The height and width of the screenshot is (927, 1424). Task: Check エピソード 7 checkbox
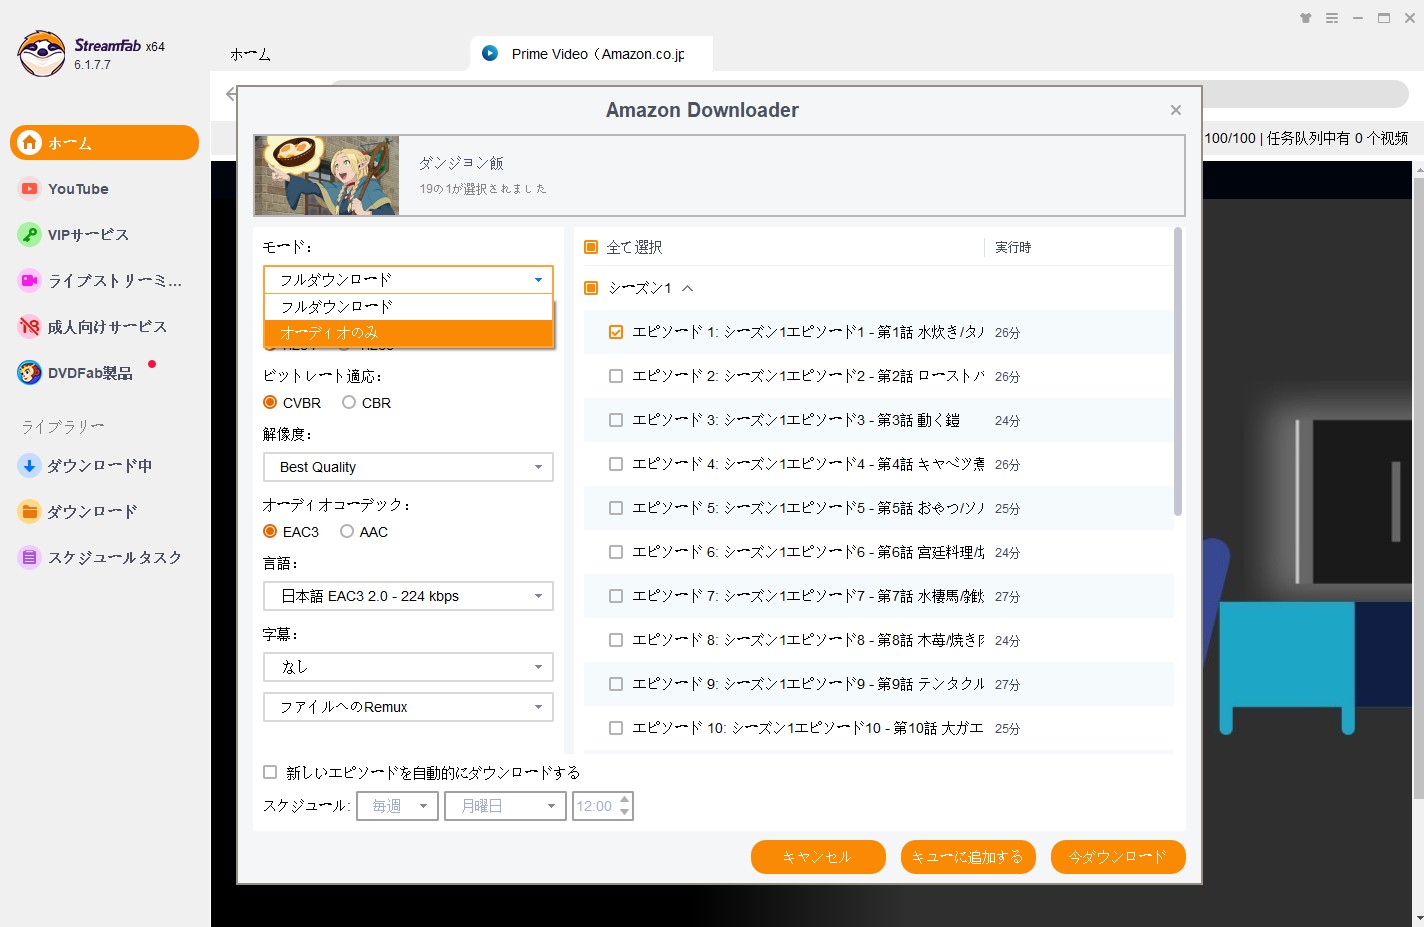tap(616, 596)
